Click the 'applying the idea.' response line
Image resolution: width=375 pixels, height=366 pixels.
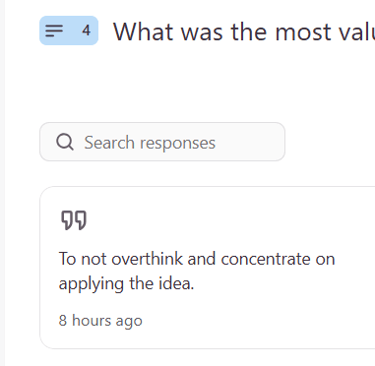coord(126,284)
